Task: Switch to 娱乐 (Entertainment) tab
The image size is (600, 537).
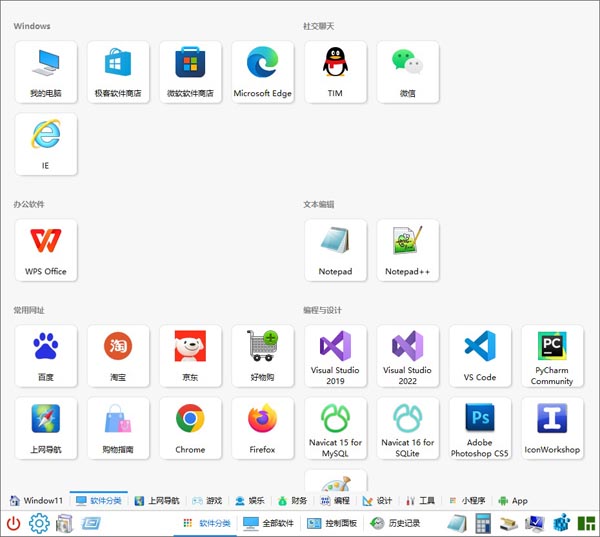Action: click(x=250, y=501)
